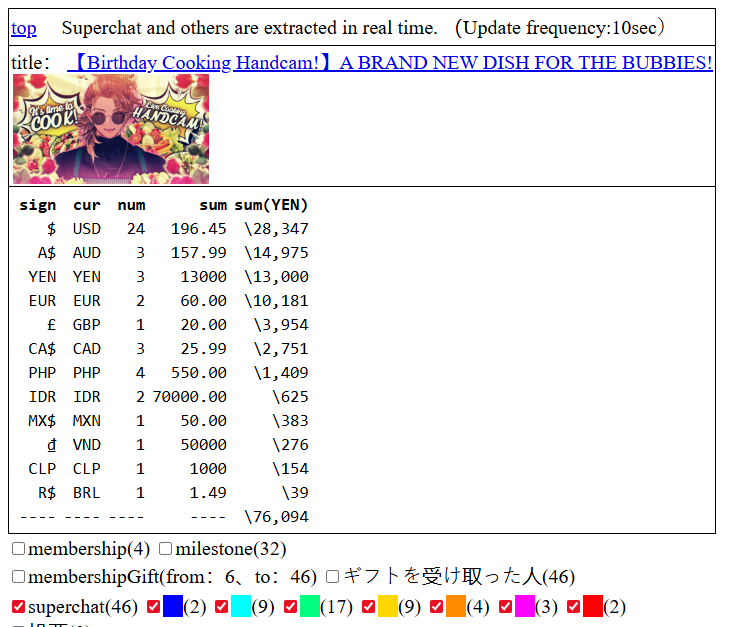
Task: Click the 'cur' column header
Action: (87, 205)
